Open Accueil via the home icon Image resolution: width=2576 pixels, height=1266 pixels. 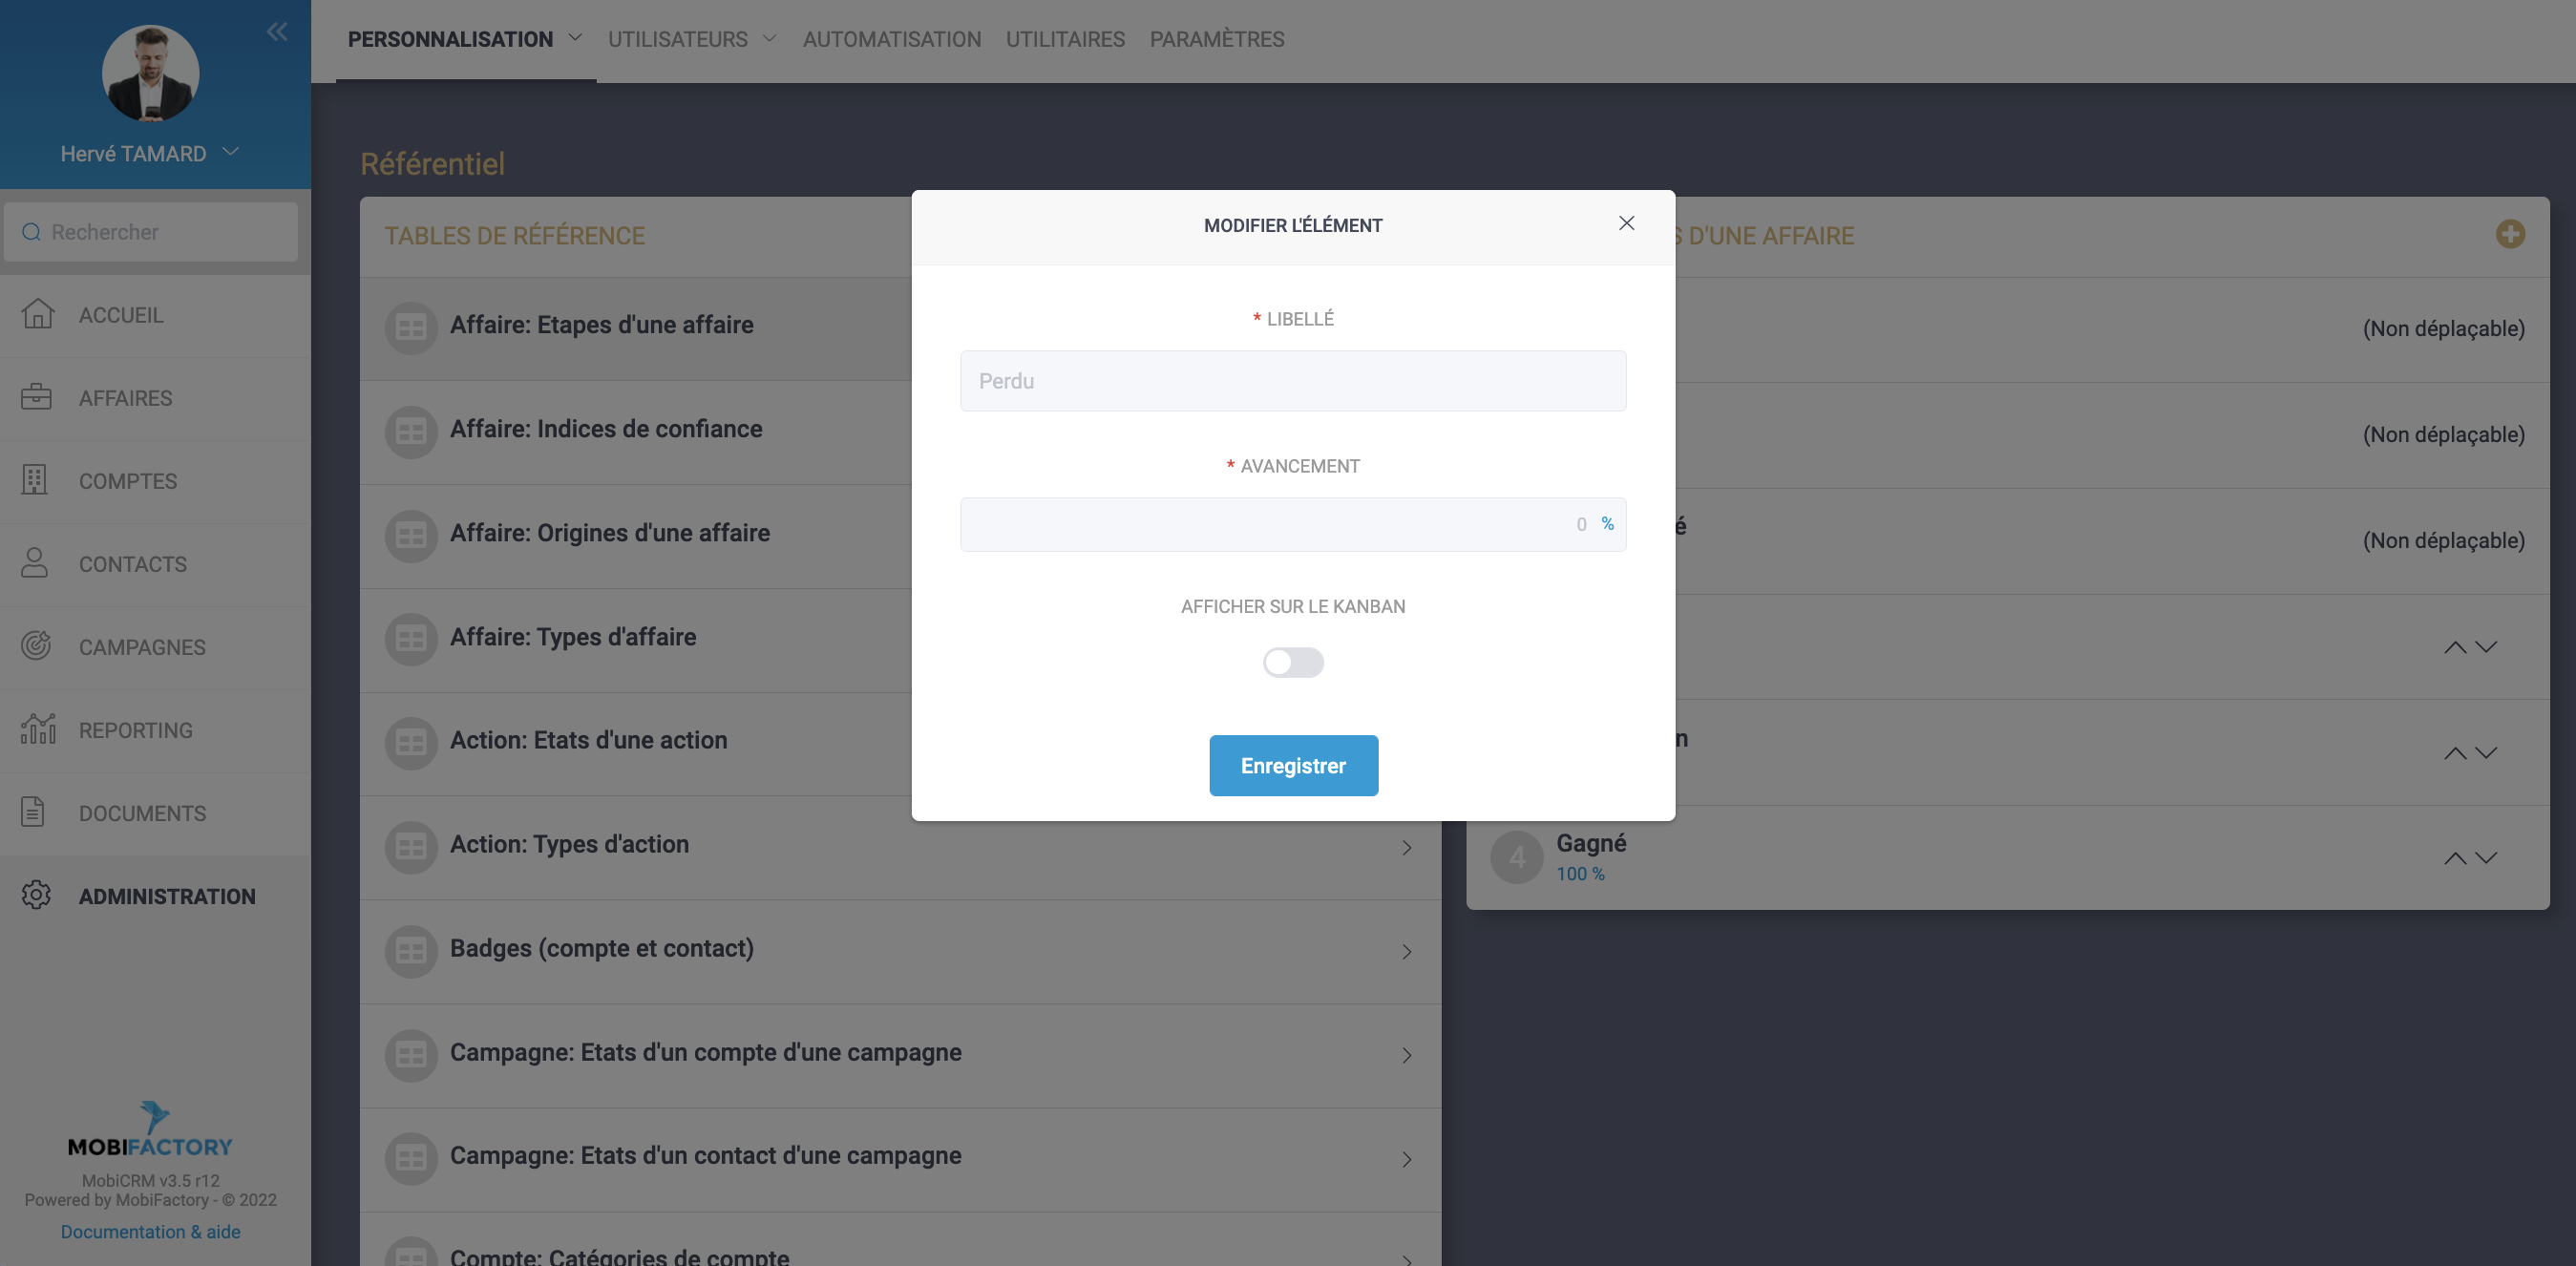37,314
